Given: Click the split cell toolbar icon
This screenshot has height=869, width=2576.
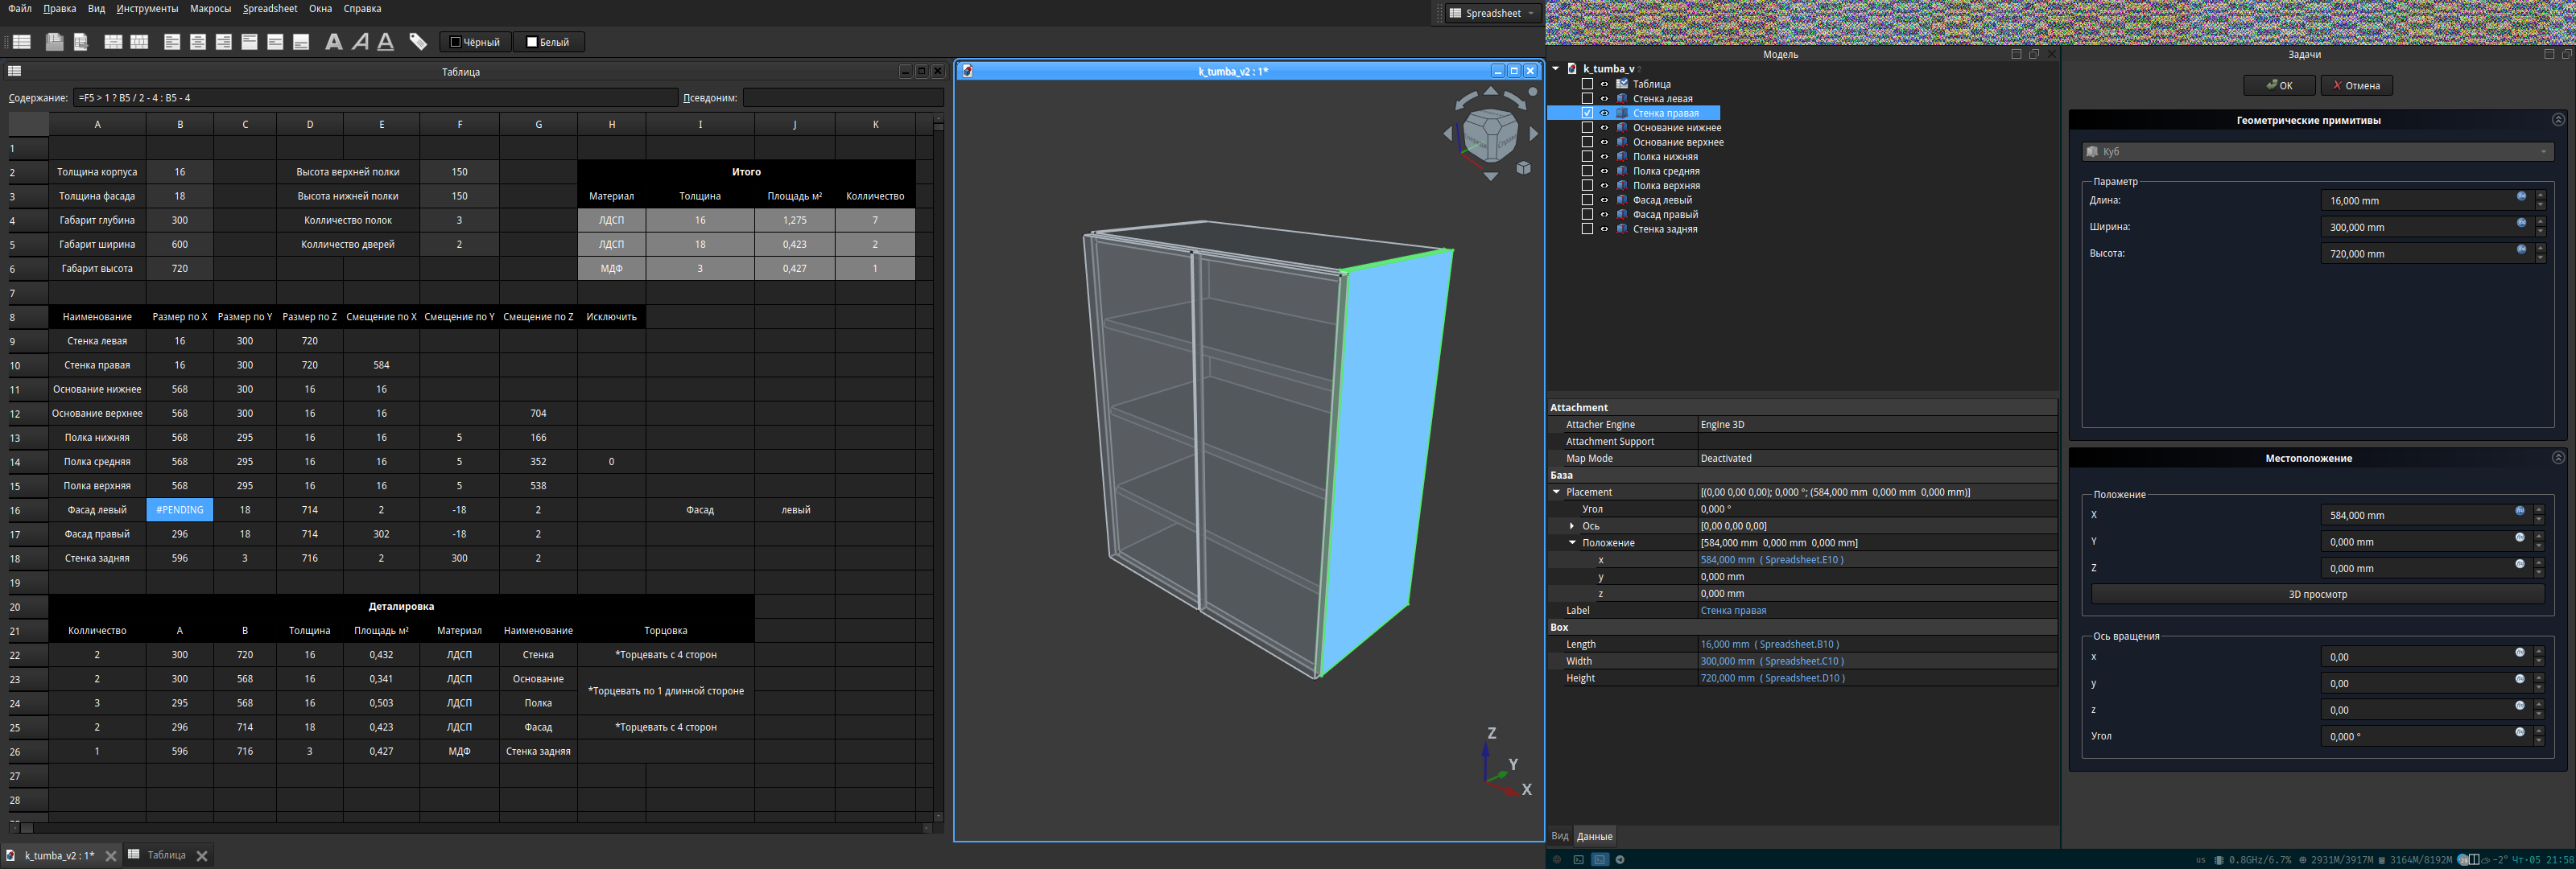Looking at the screenshot, I should [140, 42].
